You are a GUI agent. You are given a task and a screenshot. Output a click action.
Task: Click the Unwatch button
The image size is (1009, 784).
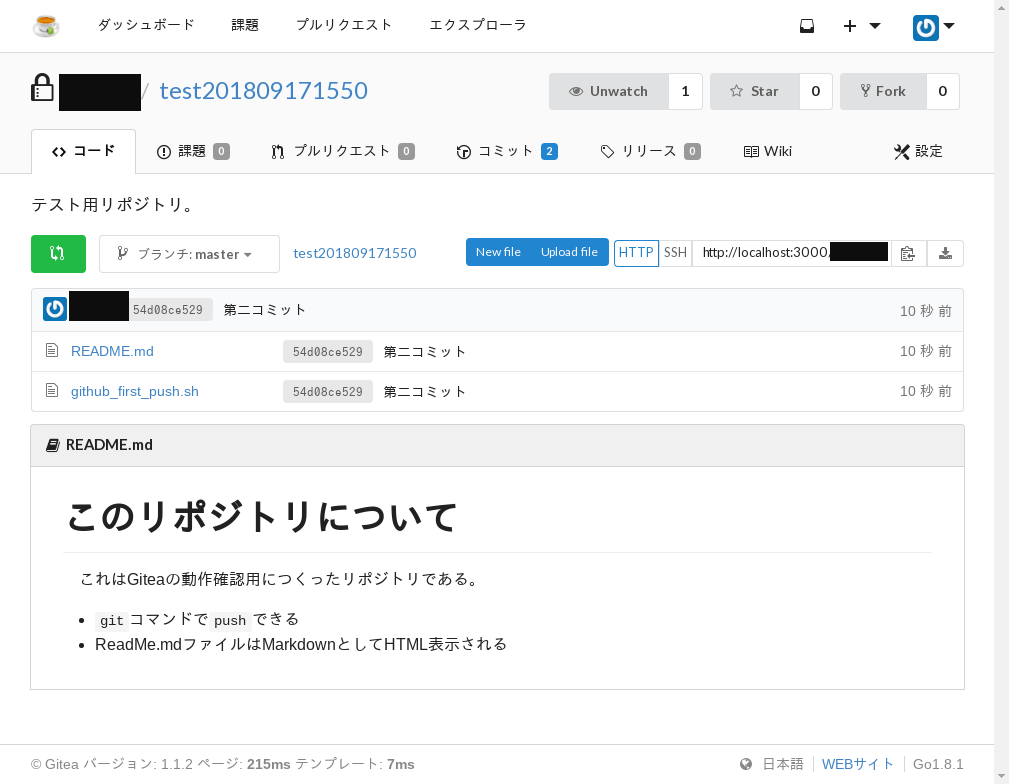[609, 91]
